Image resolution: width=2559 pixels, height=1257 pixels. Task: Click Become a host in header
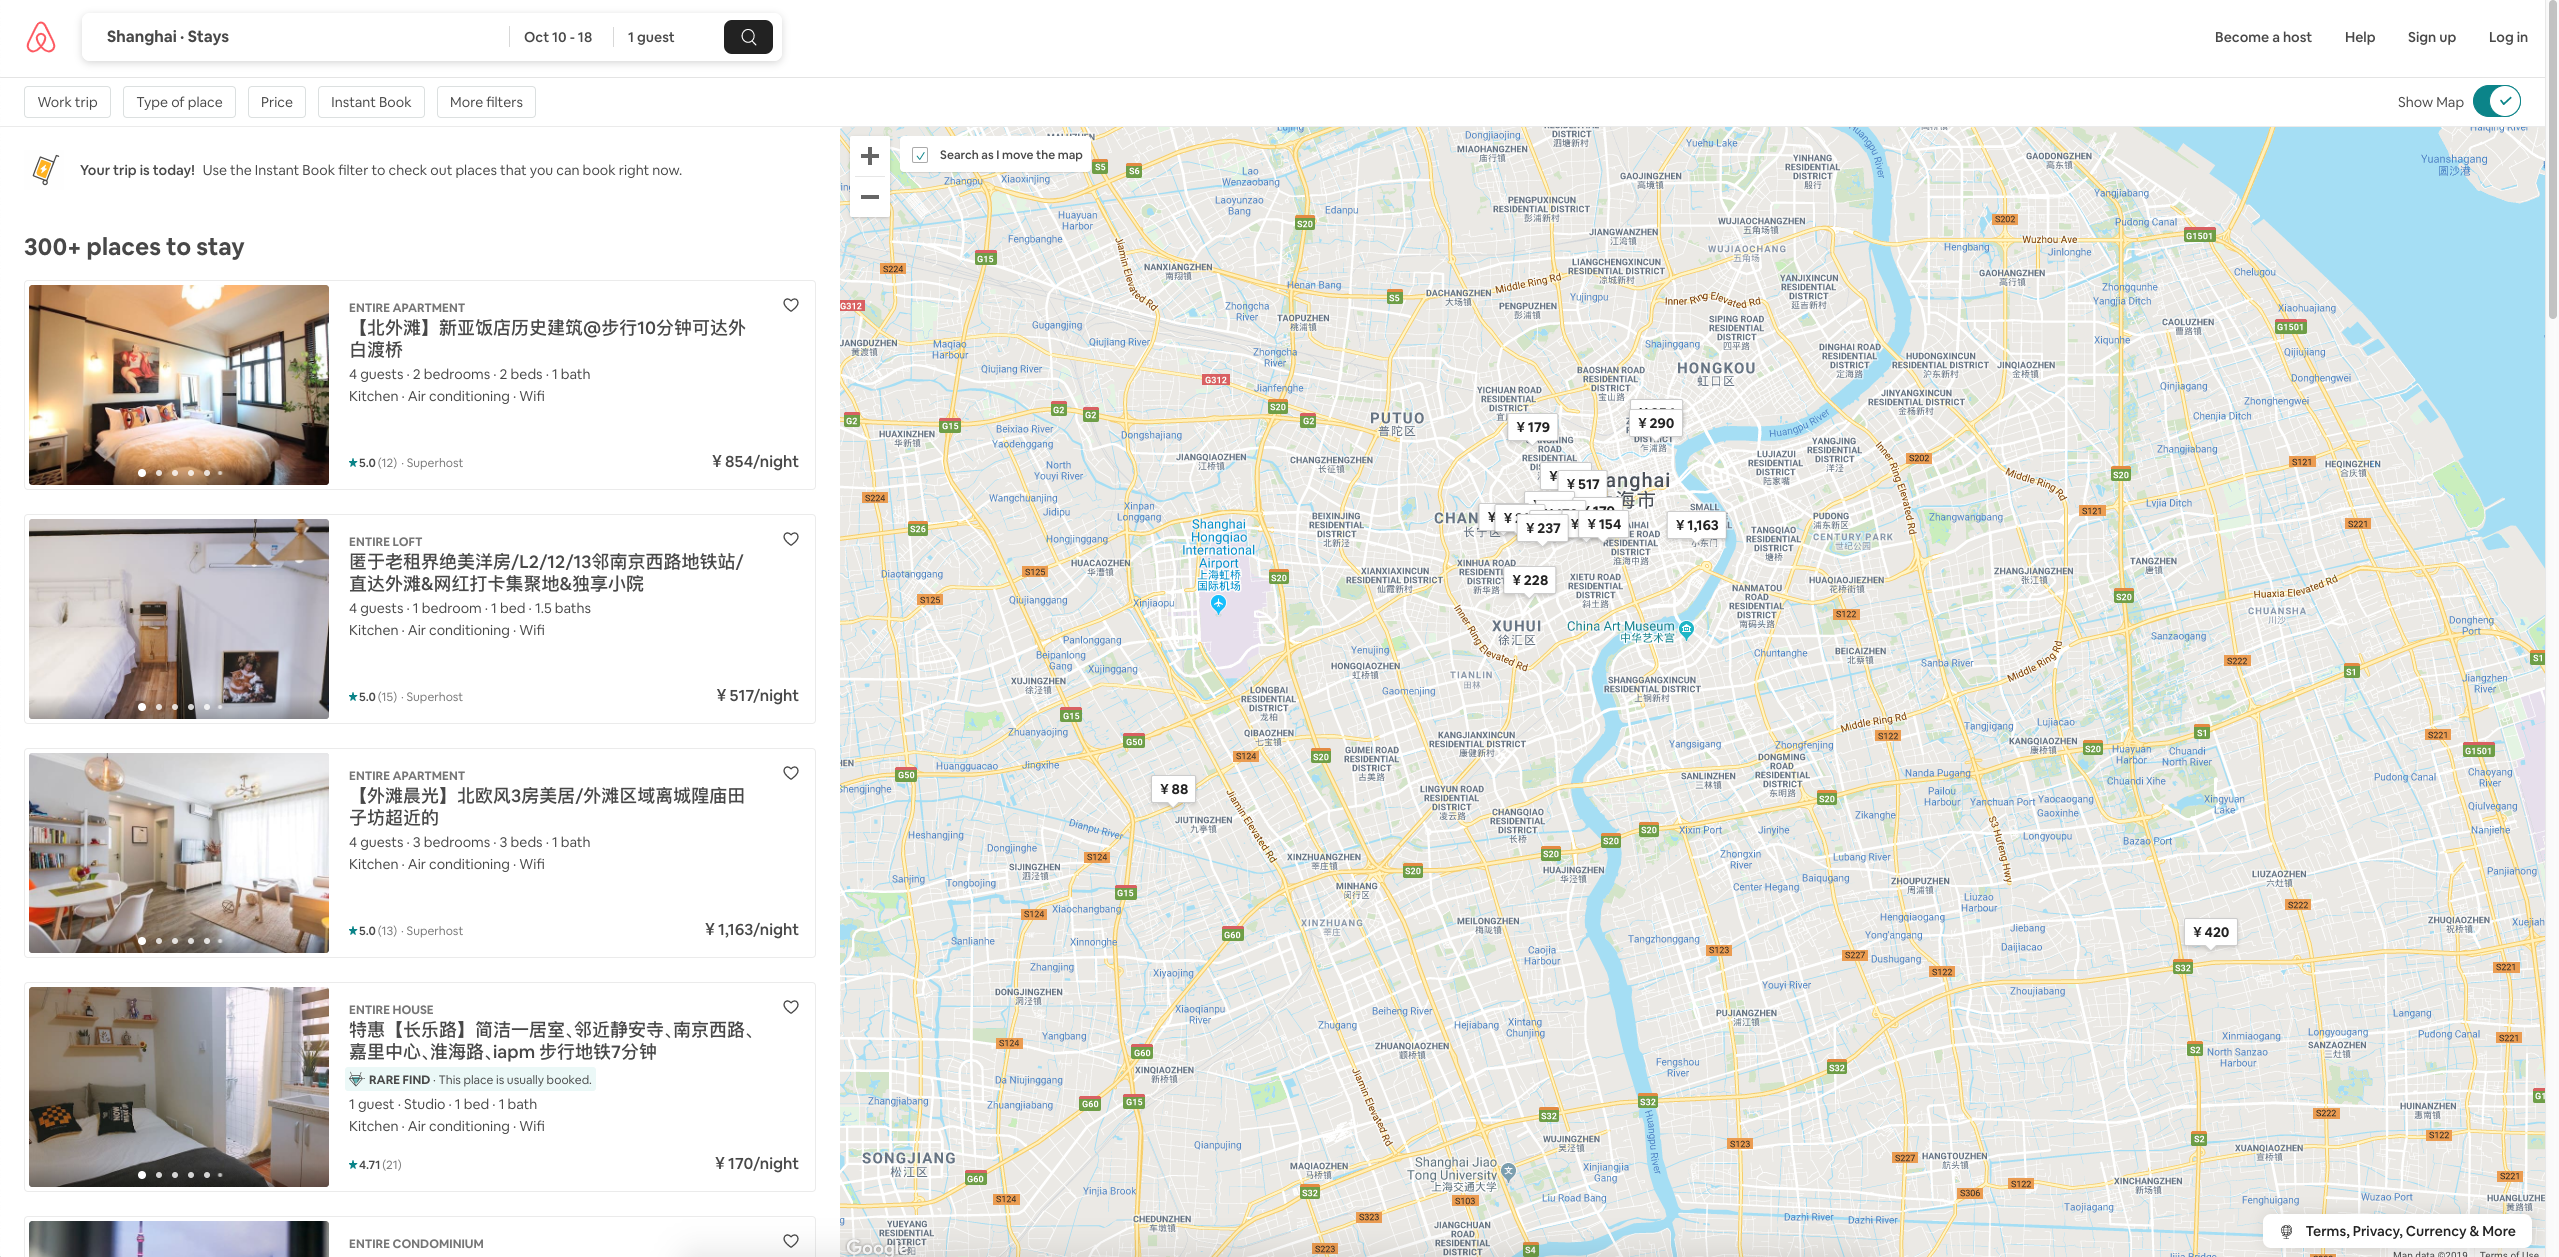[x=2263, y=37]
